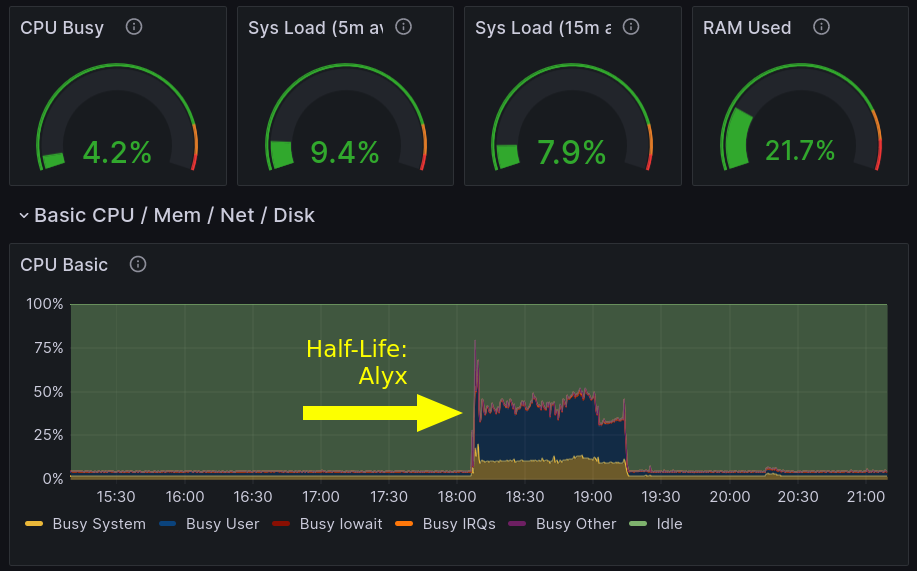Toggle Idle series in legend
Screen dimensions: 917x571
pyautogui.click(x=669, y=523)
